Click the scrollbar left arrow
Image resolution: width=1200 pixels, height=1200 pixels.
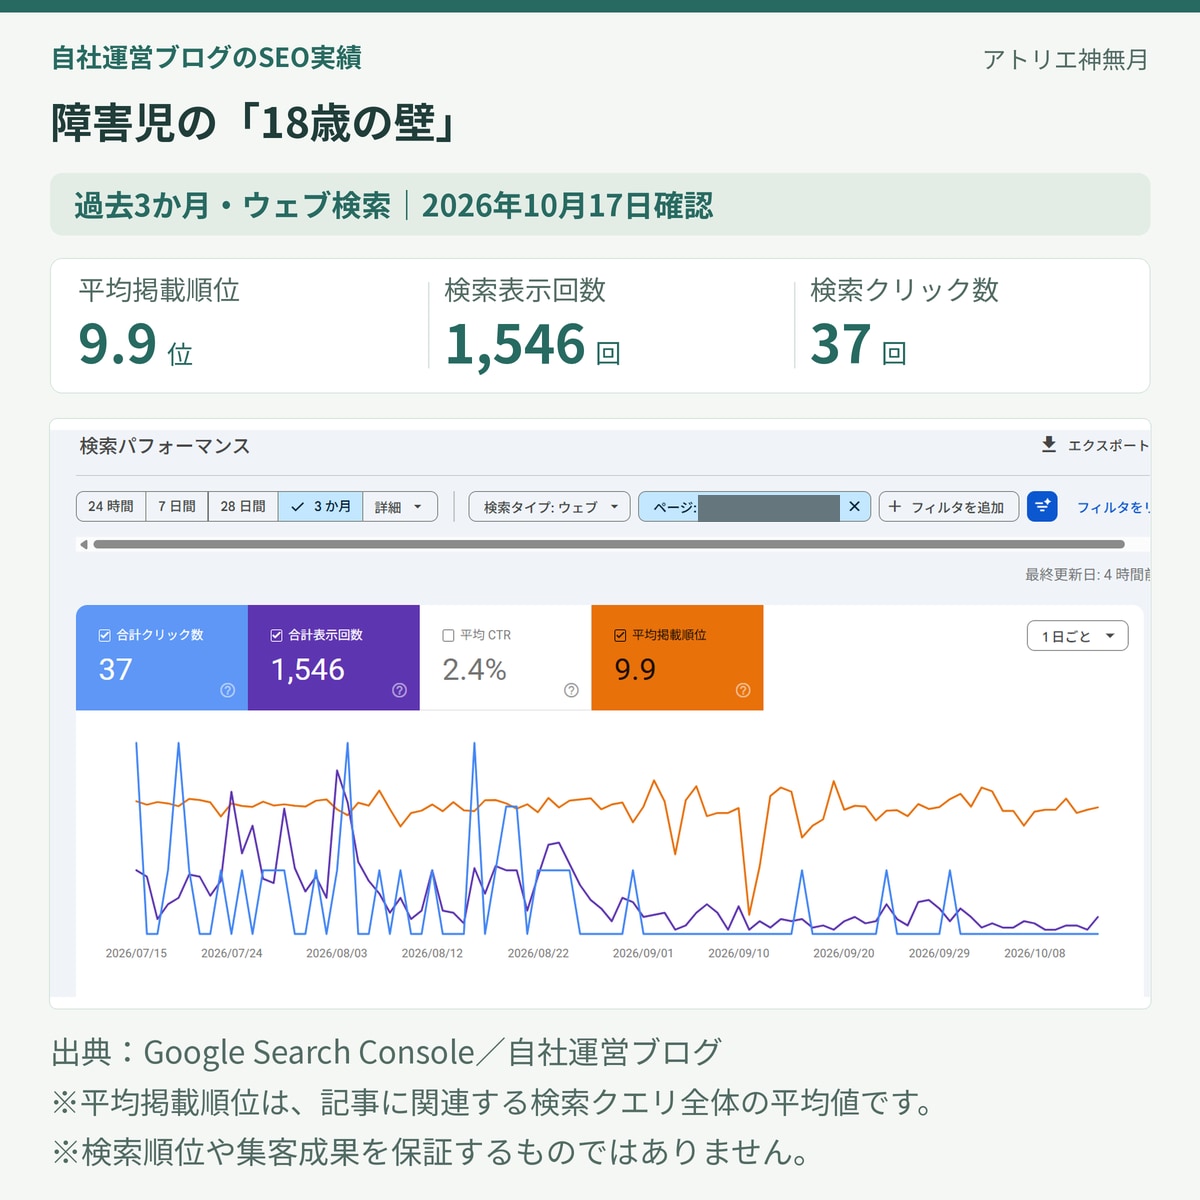(x=84, y=544)
